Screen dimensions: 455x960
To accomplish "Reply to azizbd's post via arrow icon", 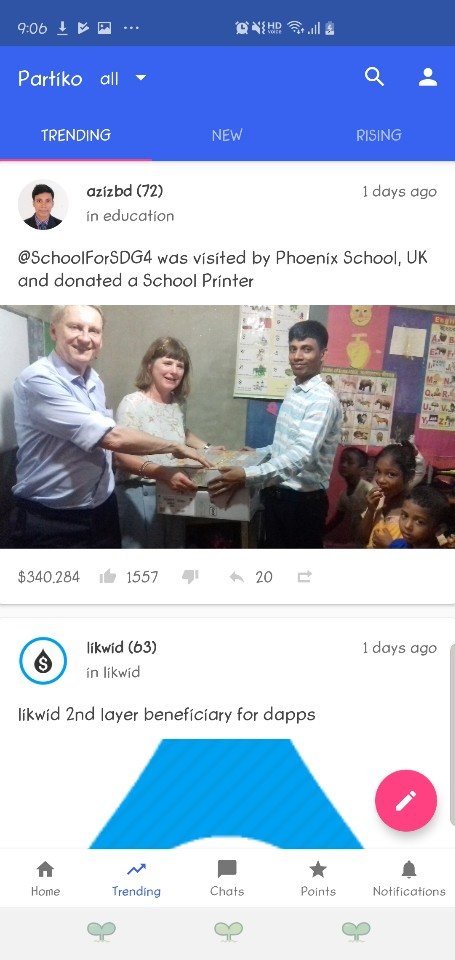I will tap(237, 577).
